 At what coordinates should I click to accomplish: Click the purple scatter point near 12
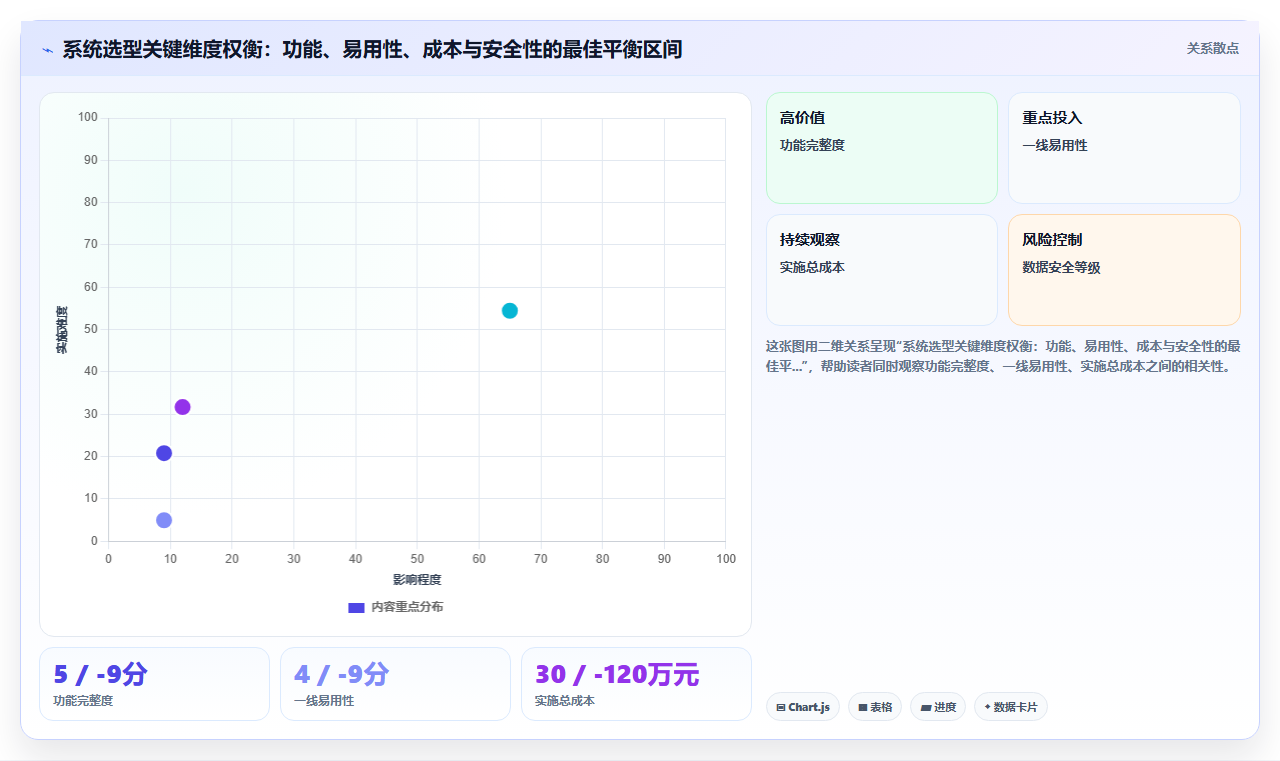click(x=182, y=407)
